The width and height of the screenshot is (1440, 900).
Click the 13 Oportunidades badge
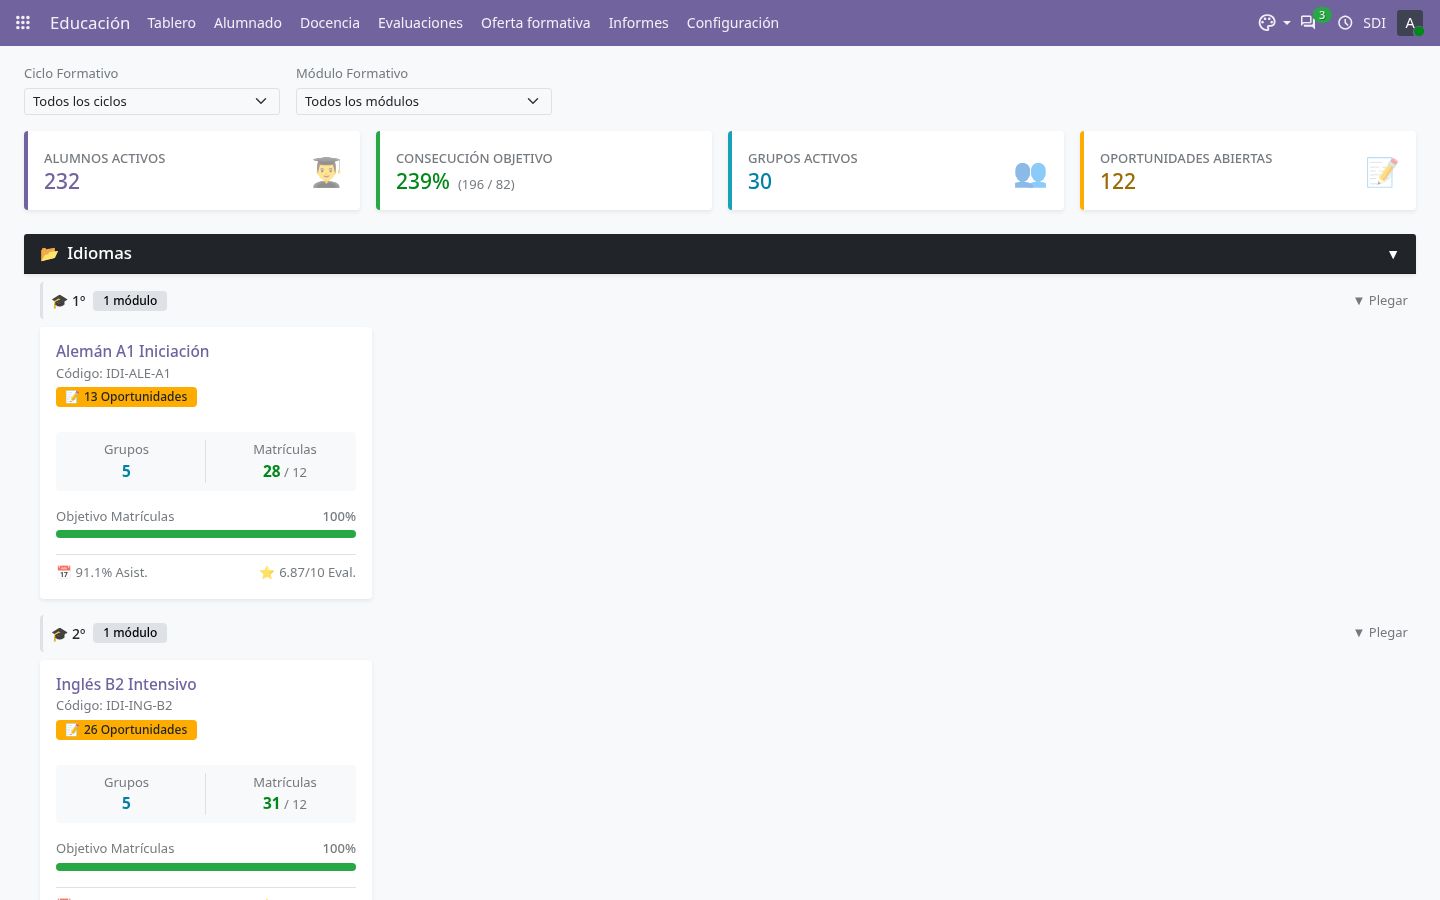(126, 397)
